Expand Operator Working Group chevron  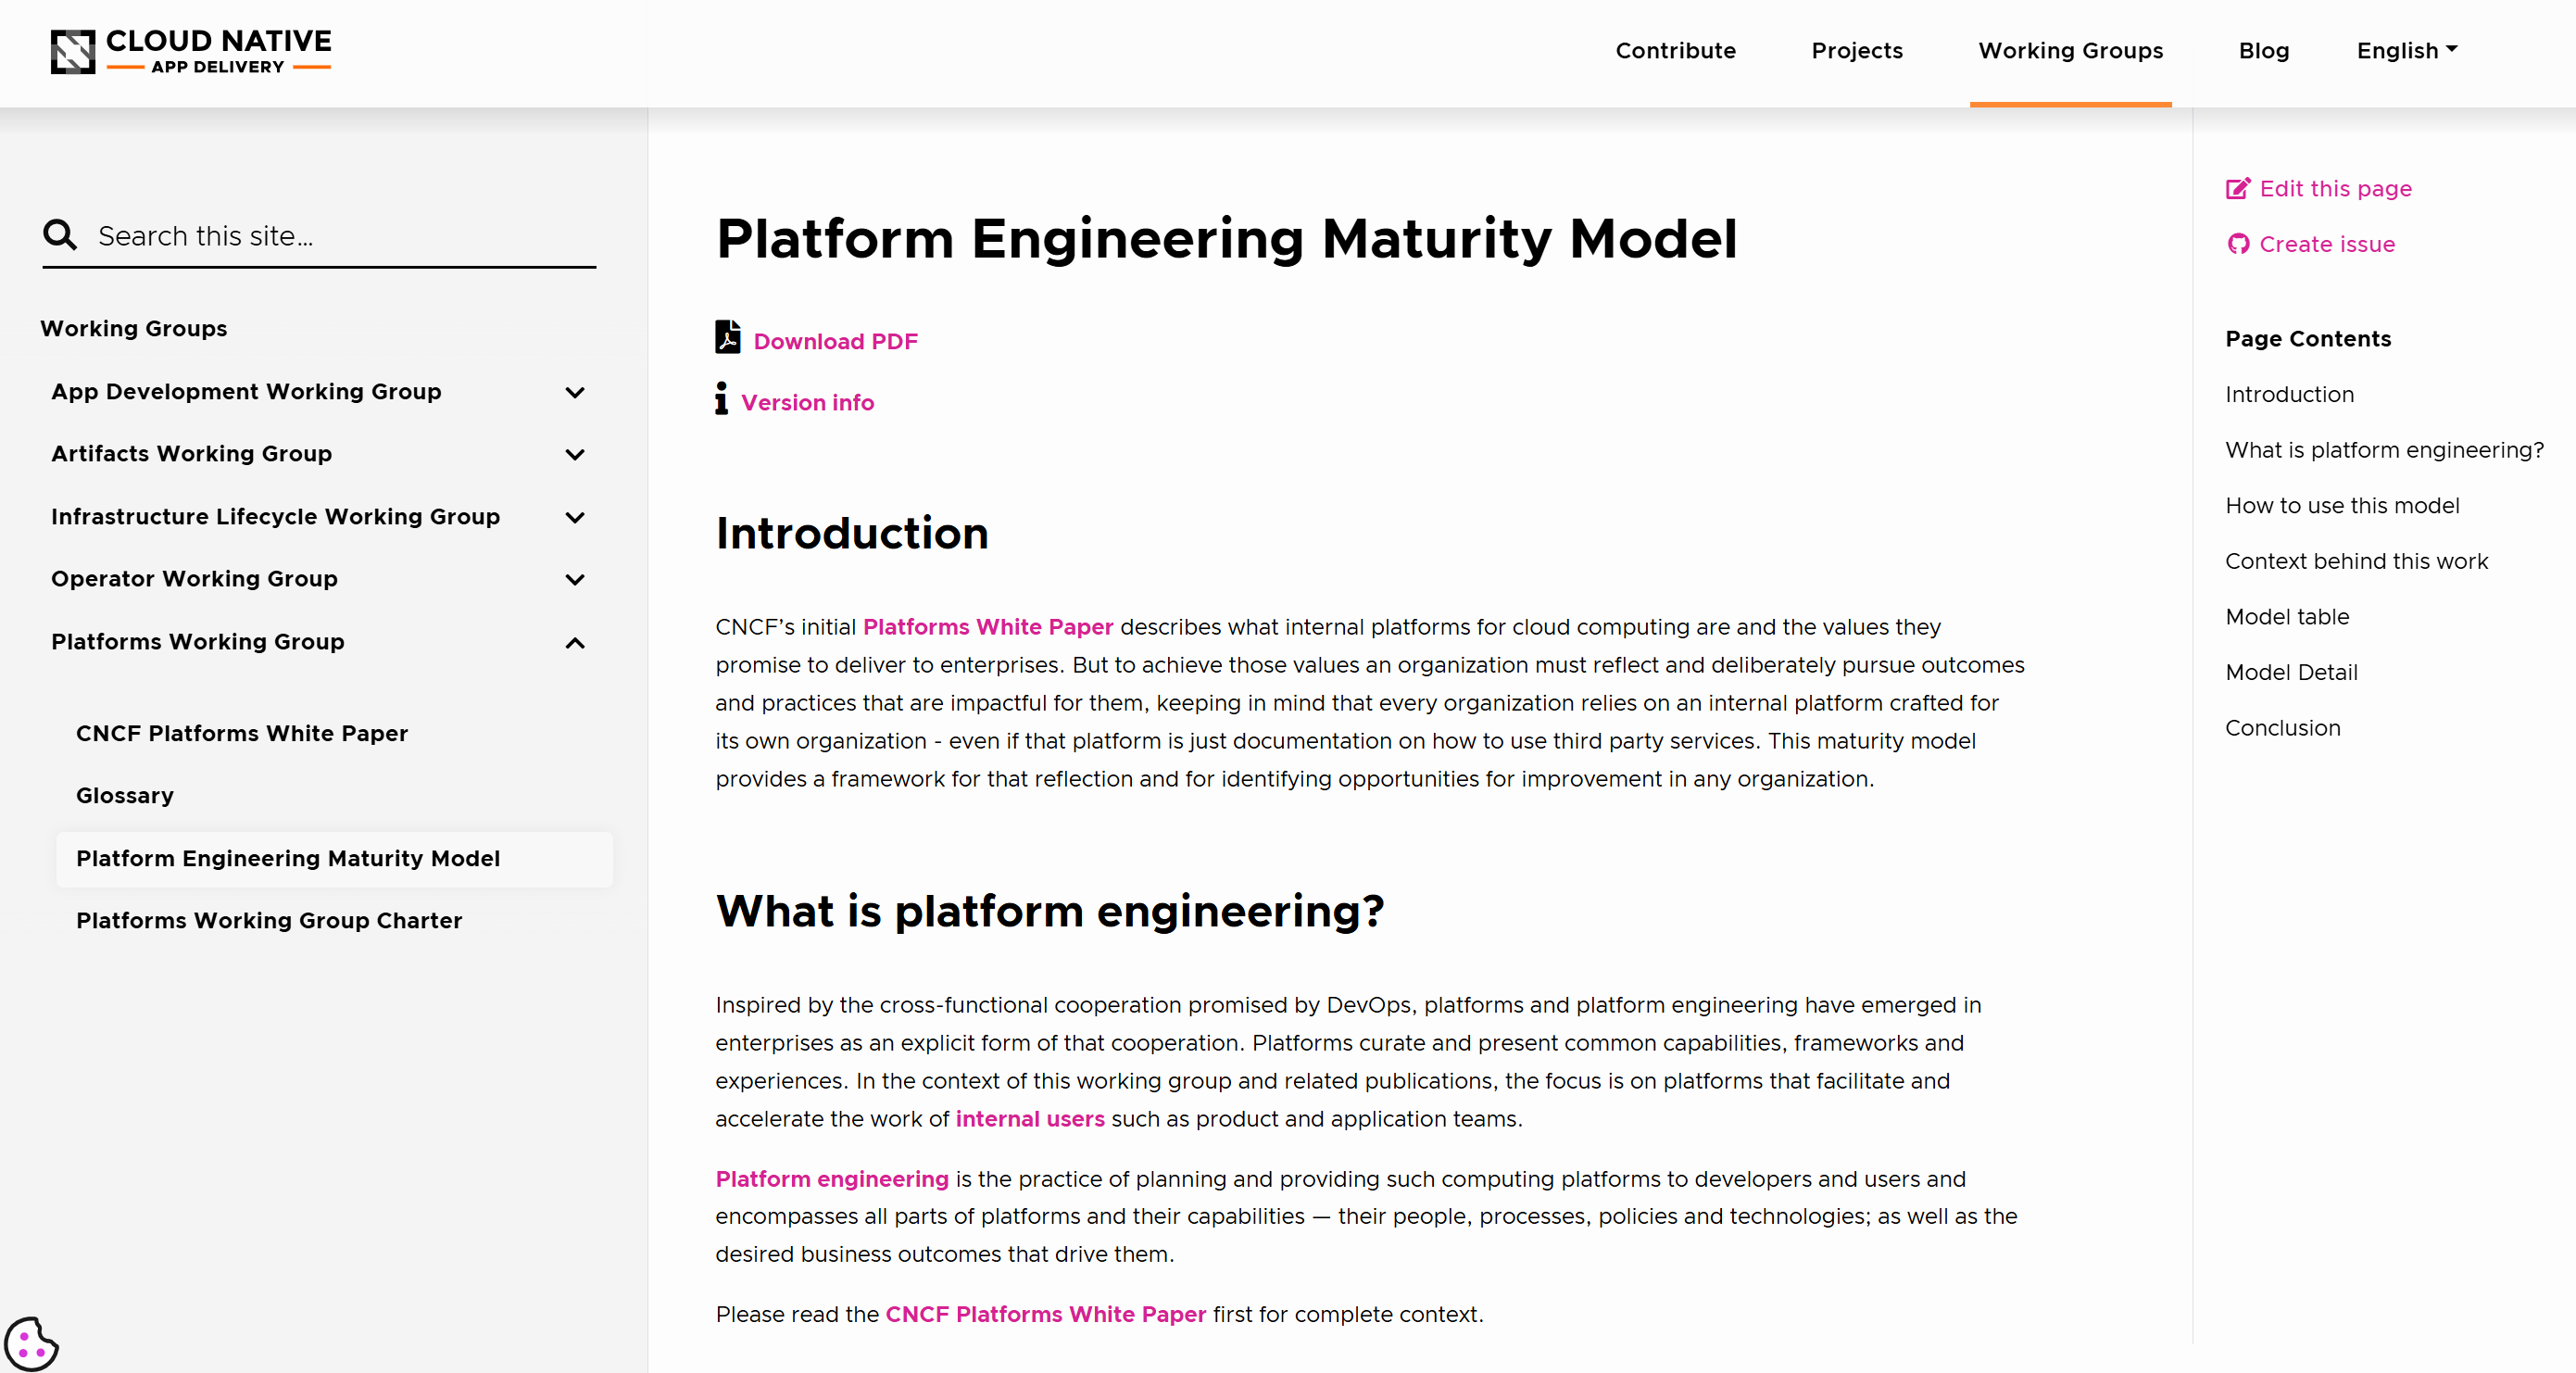(575, 579)
